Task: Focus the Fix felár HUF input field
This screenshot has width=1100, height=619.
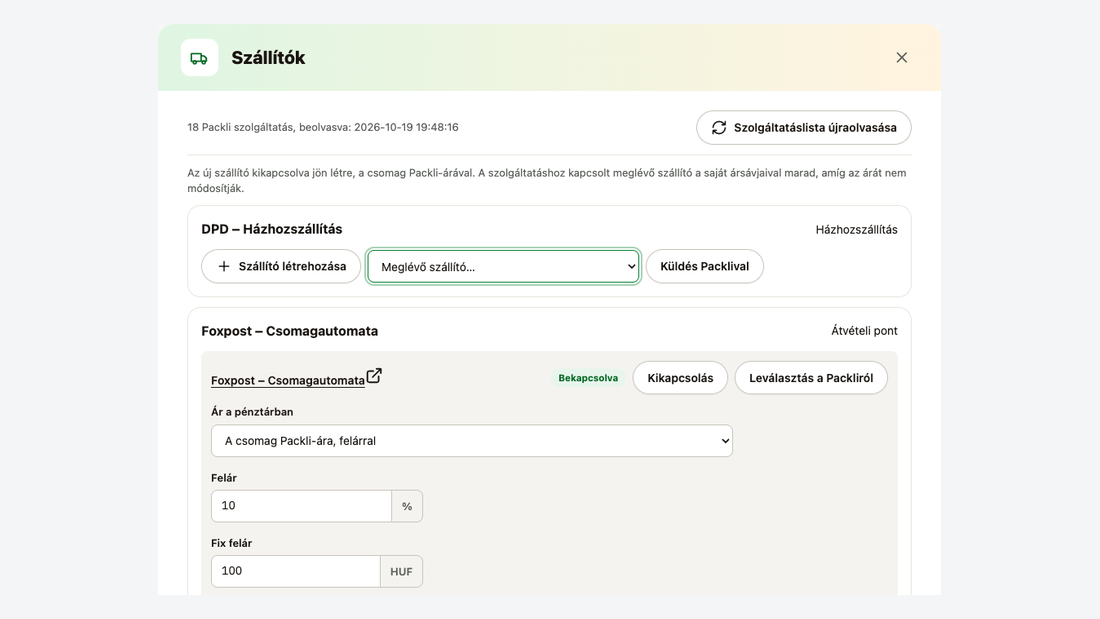Action: 295,571
